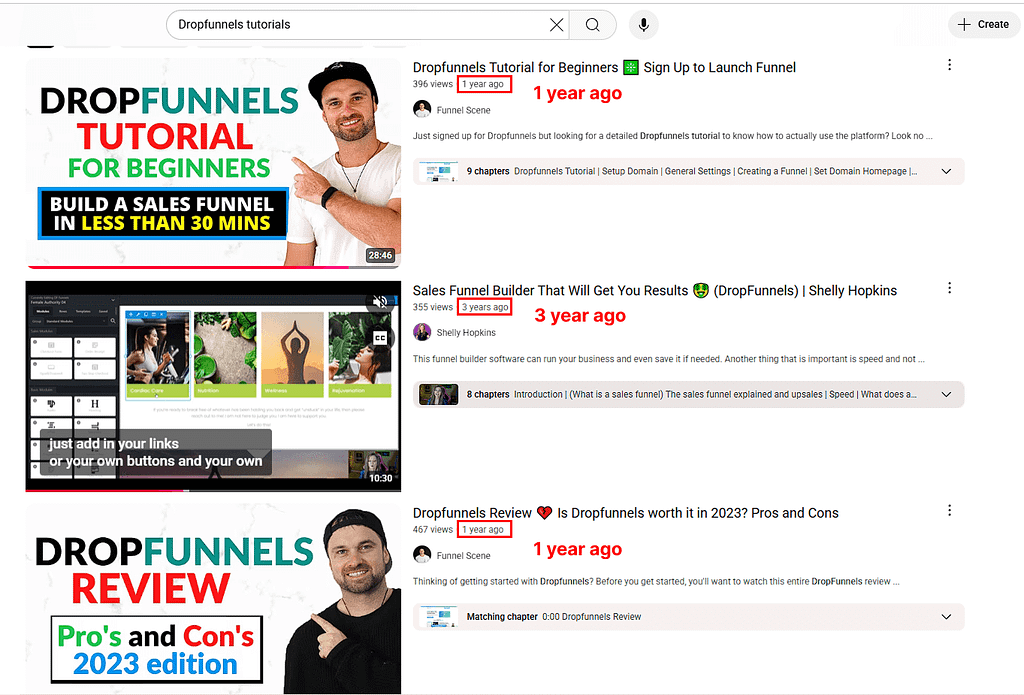Click the 28:46 duration badge

tap(380, 255)
